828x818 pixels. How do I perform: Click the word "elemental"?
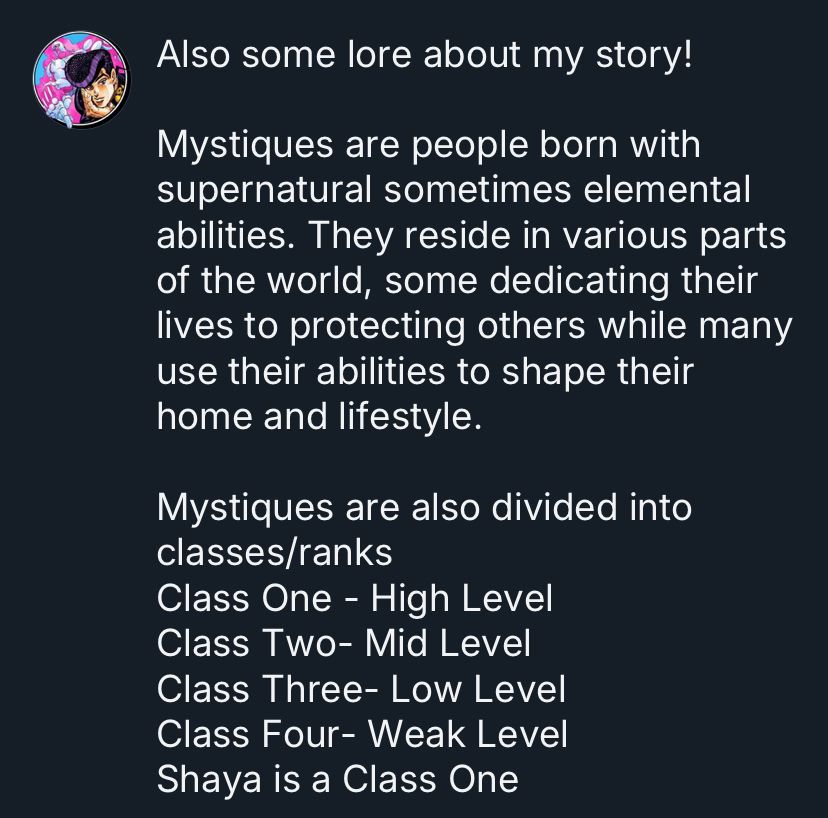(x=667, y=190)
